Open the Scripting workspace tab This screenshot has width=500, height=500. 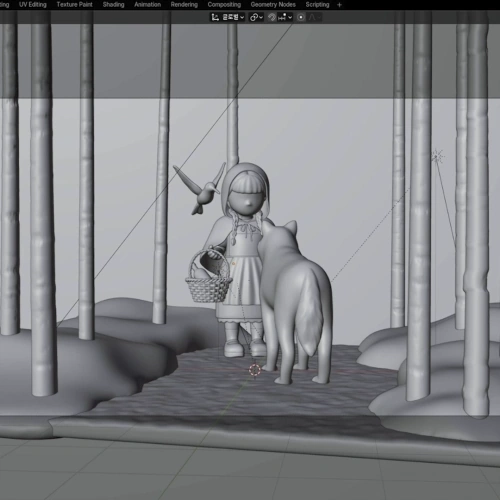[317, 5]
